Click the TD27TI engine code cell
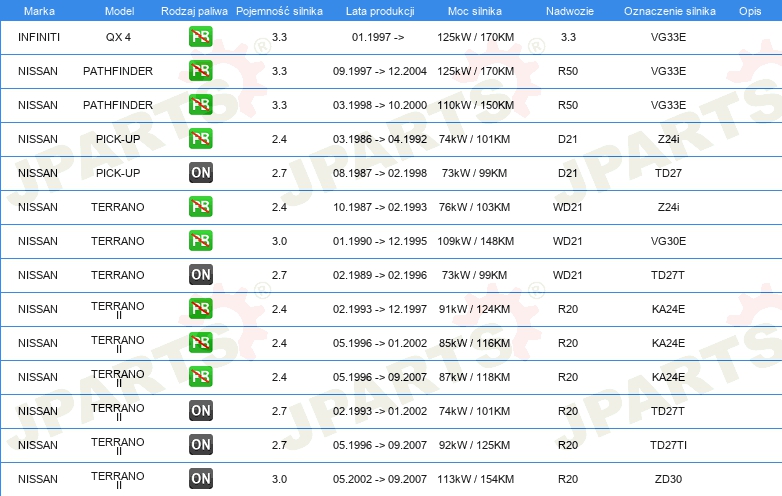Screen dimensions: 782x496 668,445
